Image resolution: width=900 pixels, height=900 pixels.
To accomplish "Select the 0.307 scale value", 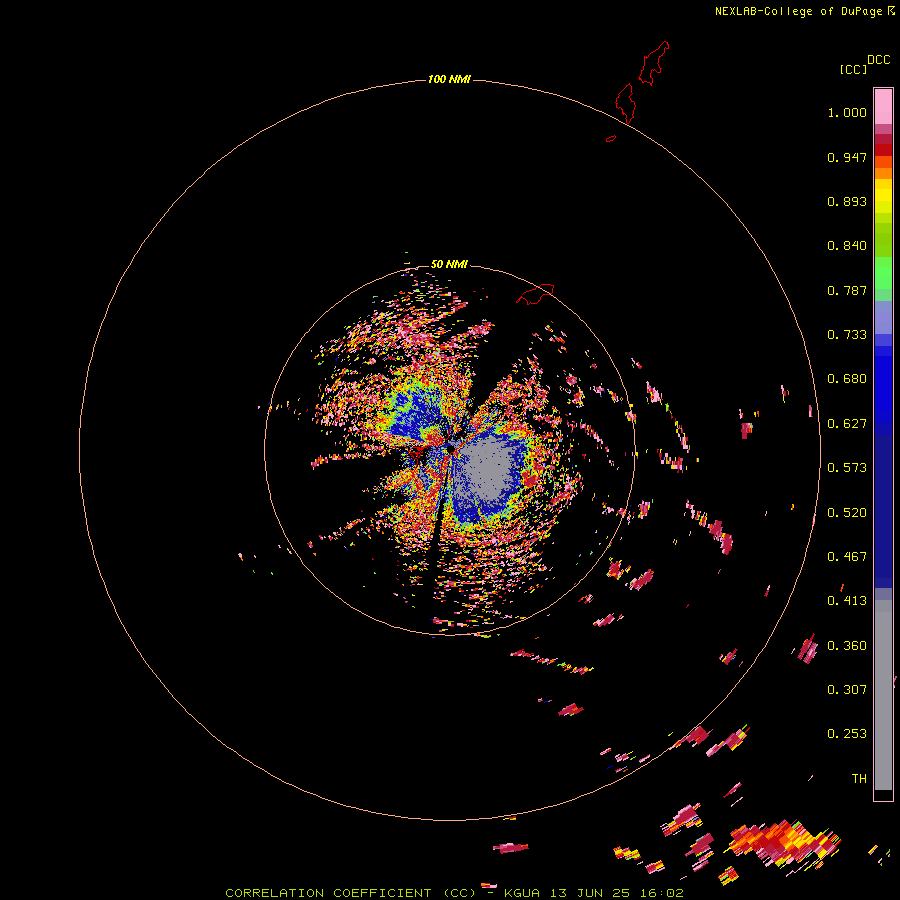I will tap(847, 690).
